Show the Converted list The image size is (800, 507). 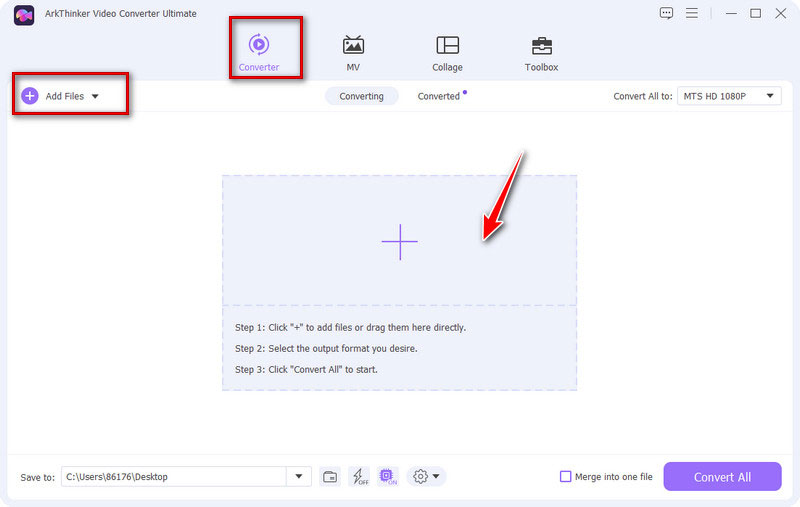pos(439,96)
